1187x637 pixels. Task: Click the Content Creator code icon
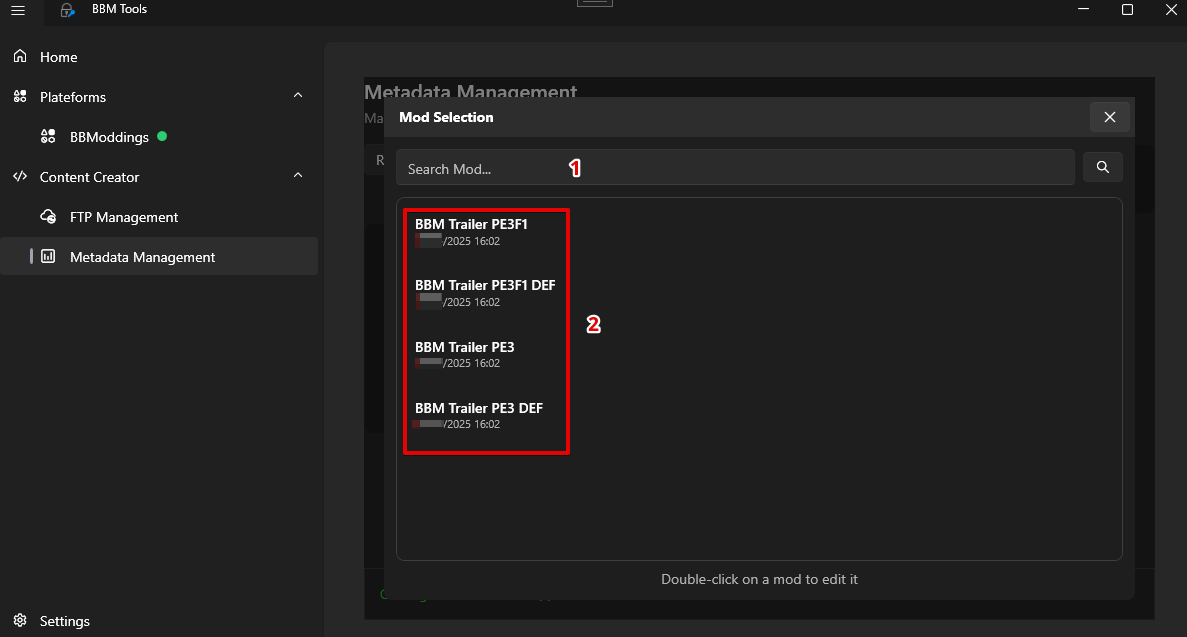pos(20,177)
